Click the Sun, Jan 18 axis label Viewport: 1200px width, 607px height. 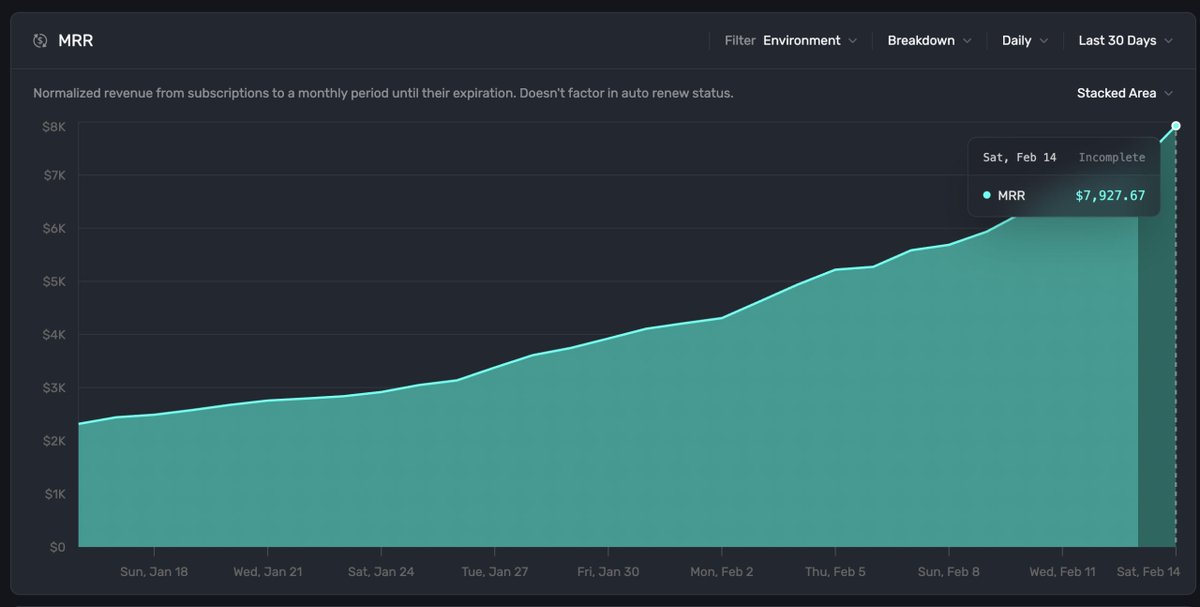[x=154, y=572]
